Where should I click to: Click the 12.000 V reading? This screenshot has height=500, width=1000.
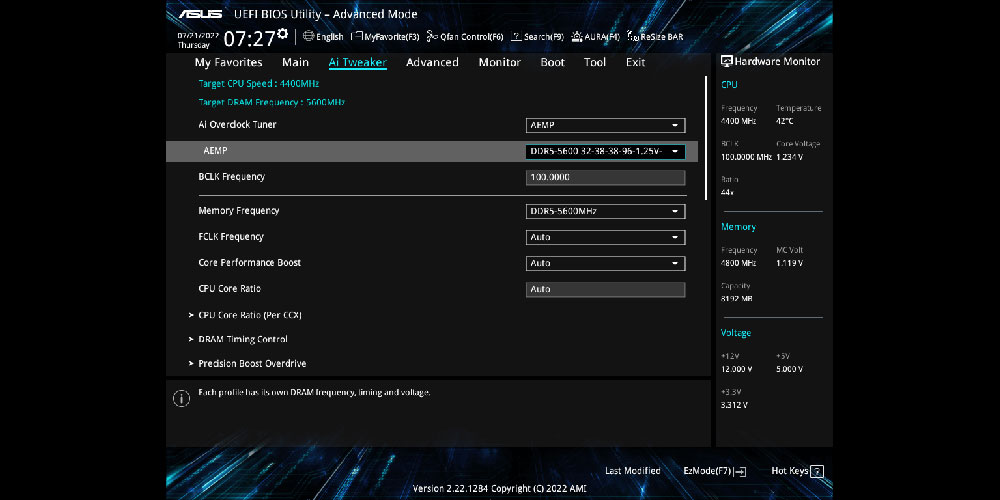pos(737,369)
